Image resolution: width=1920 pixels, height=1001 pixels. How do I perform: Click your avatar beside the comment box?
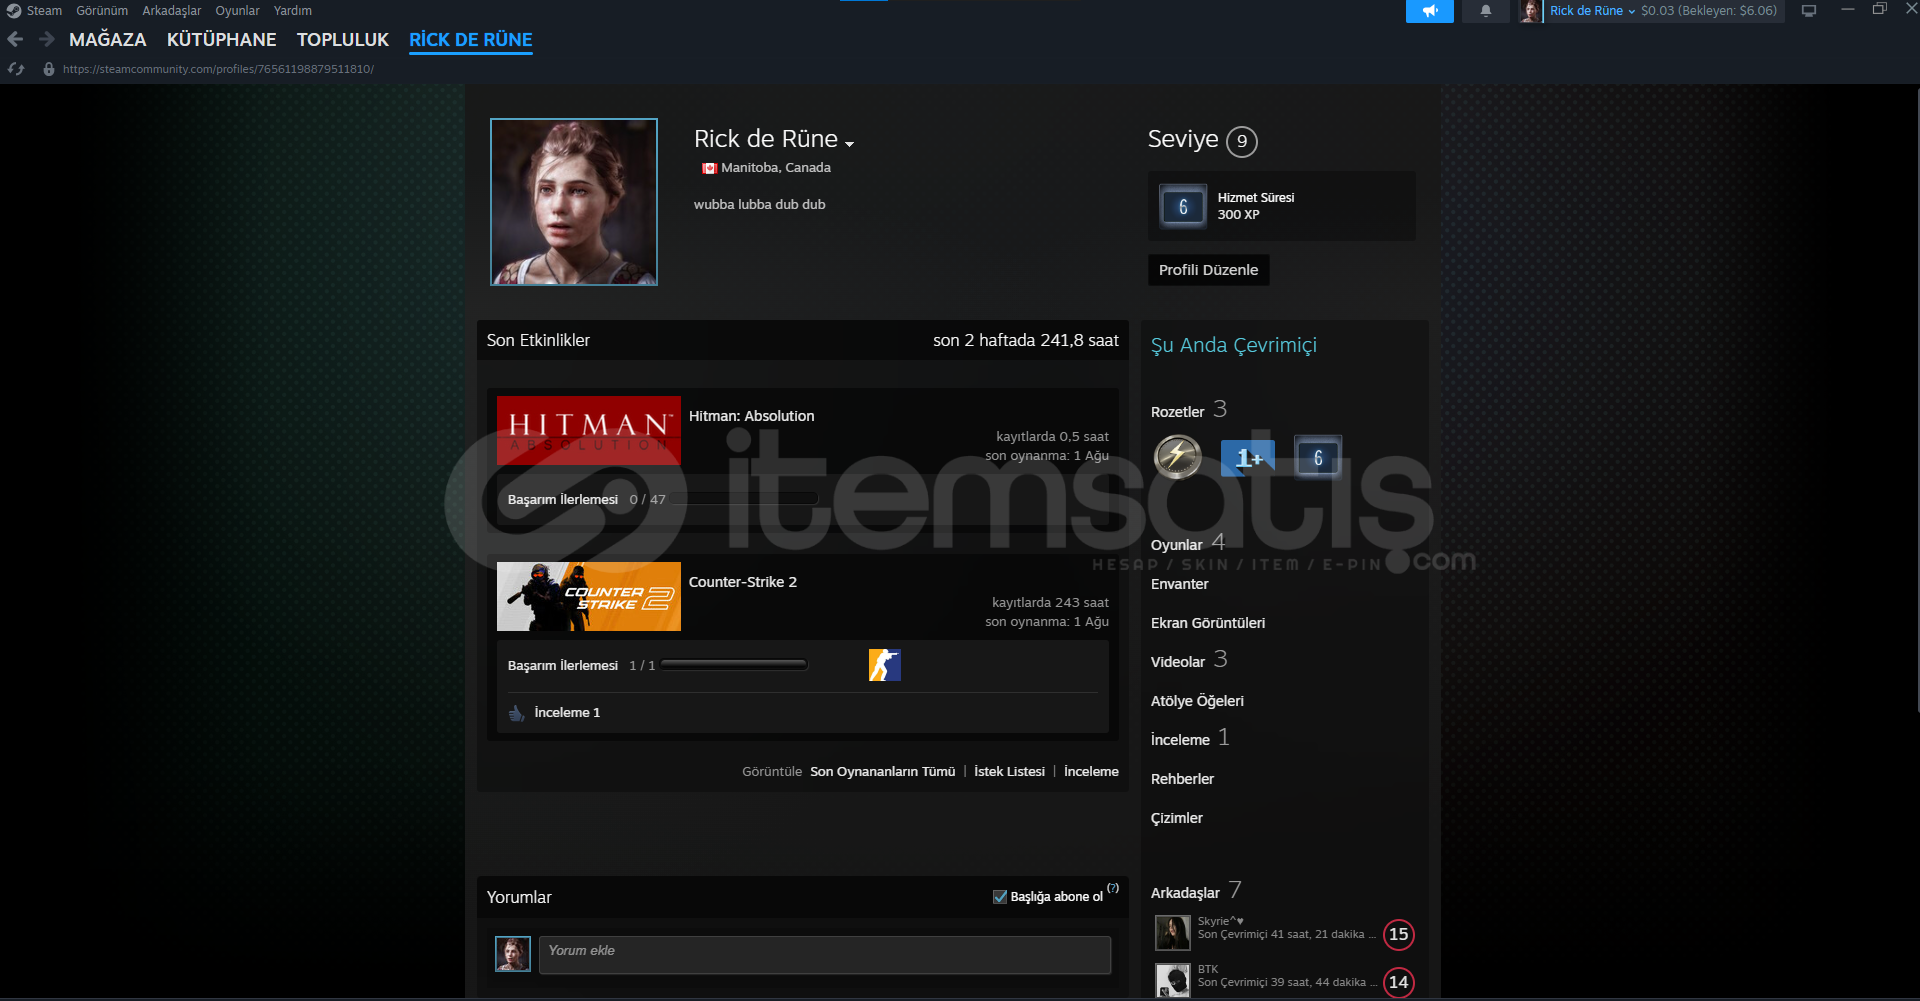(513, 954)
